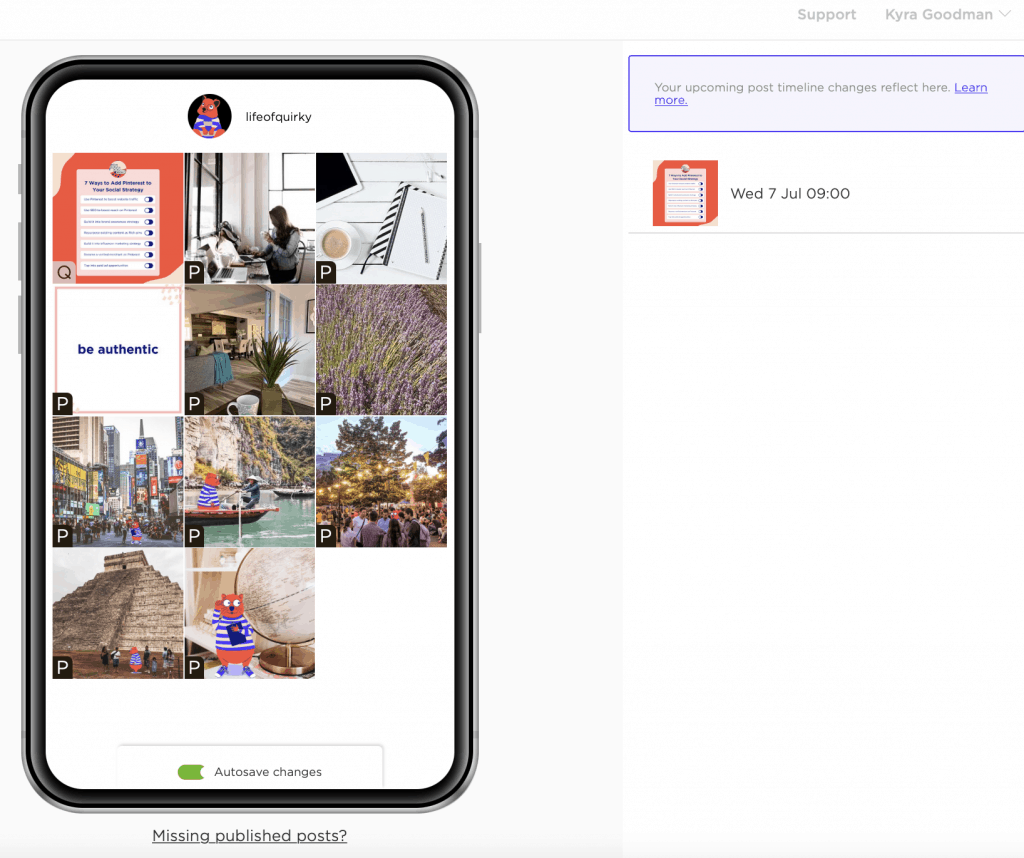1024x858 pixels.
Task: Click the Q queued badge on the Pinterest tips post
Action: [x=63, y=272]
